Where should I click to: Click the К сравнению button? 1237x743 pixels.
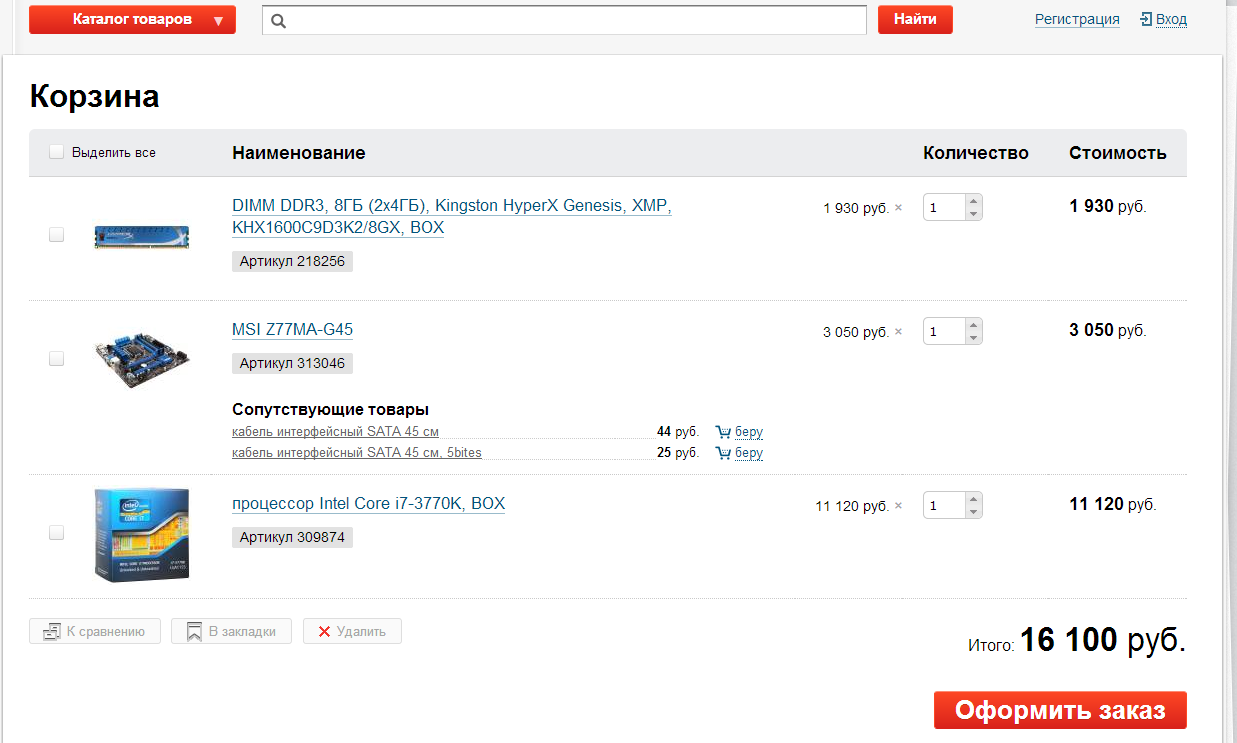coord(95,631)
